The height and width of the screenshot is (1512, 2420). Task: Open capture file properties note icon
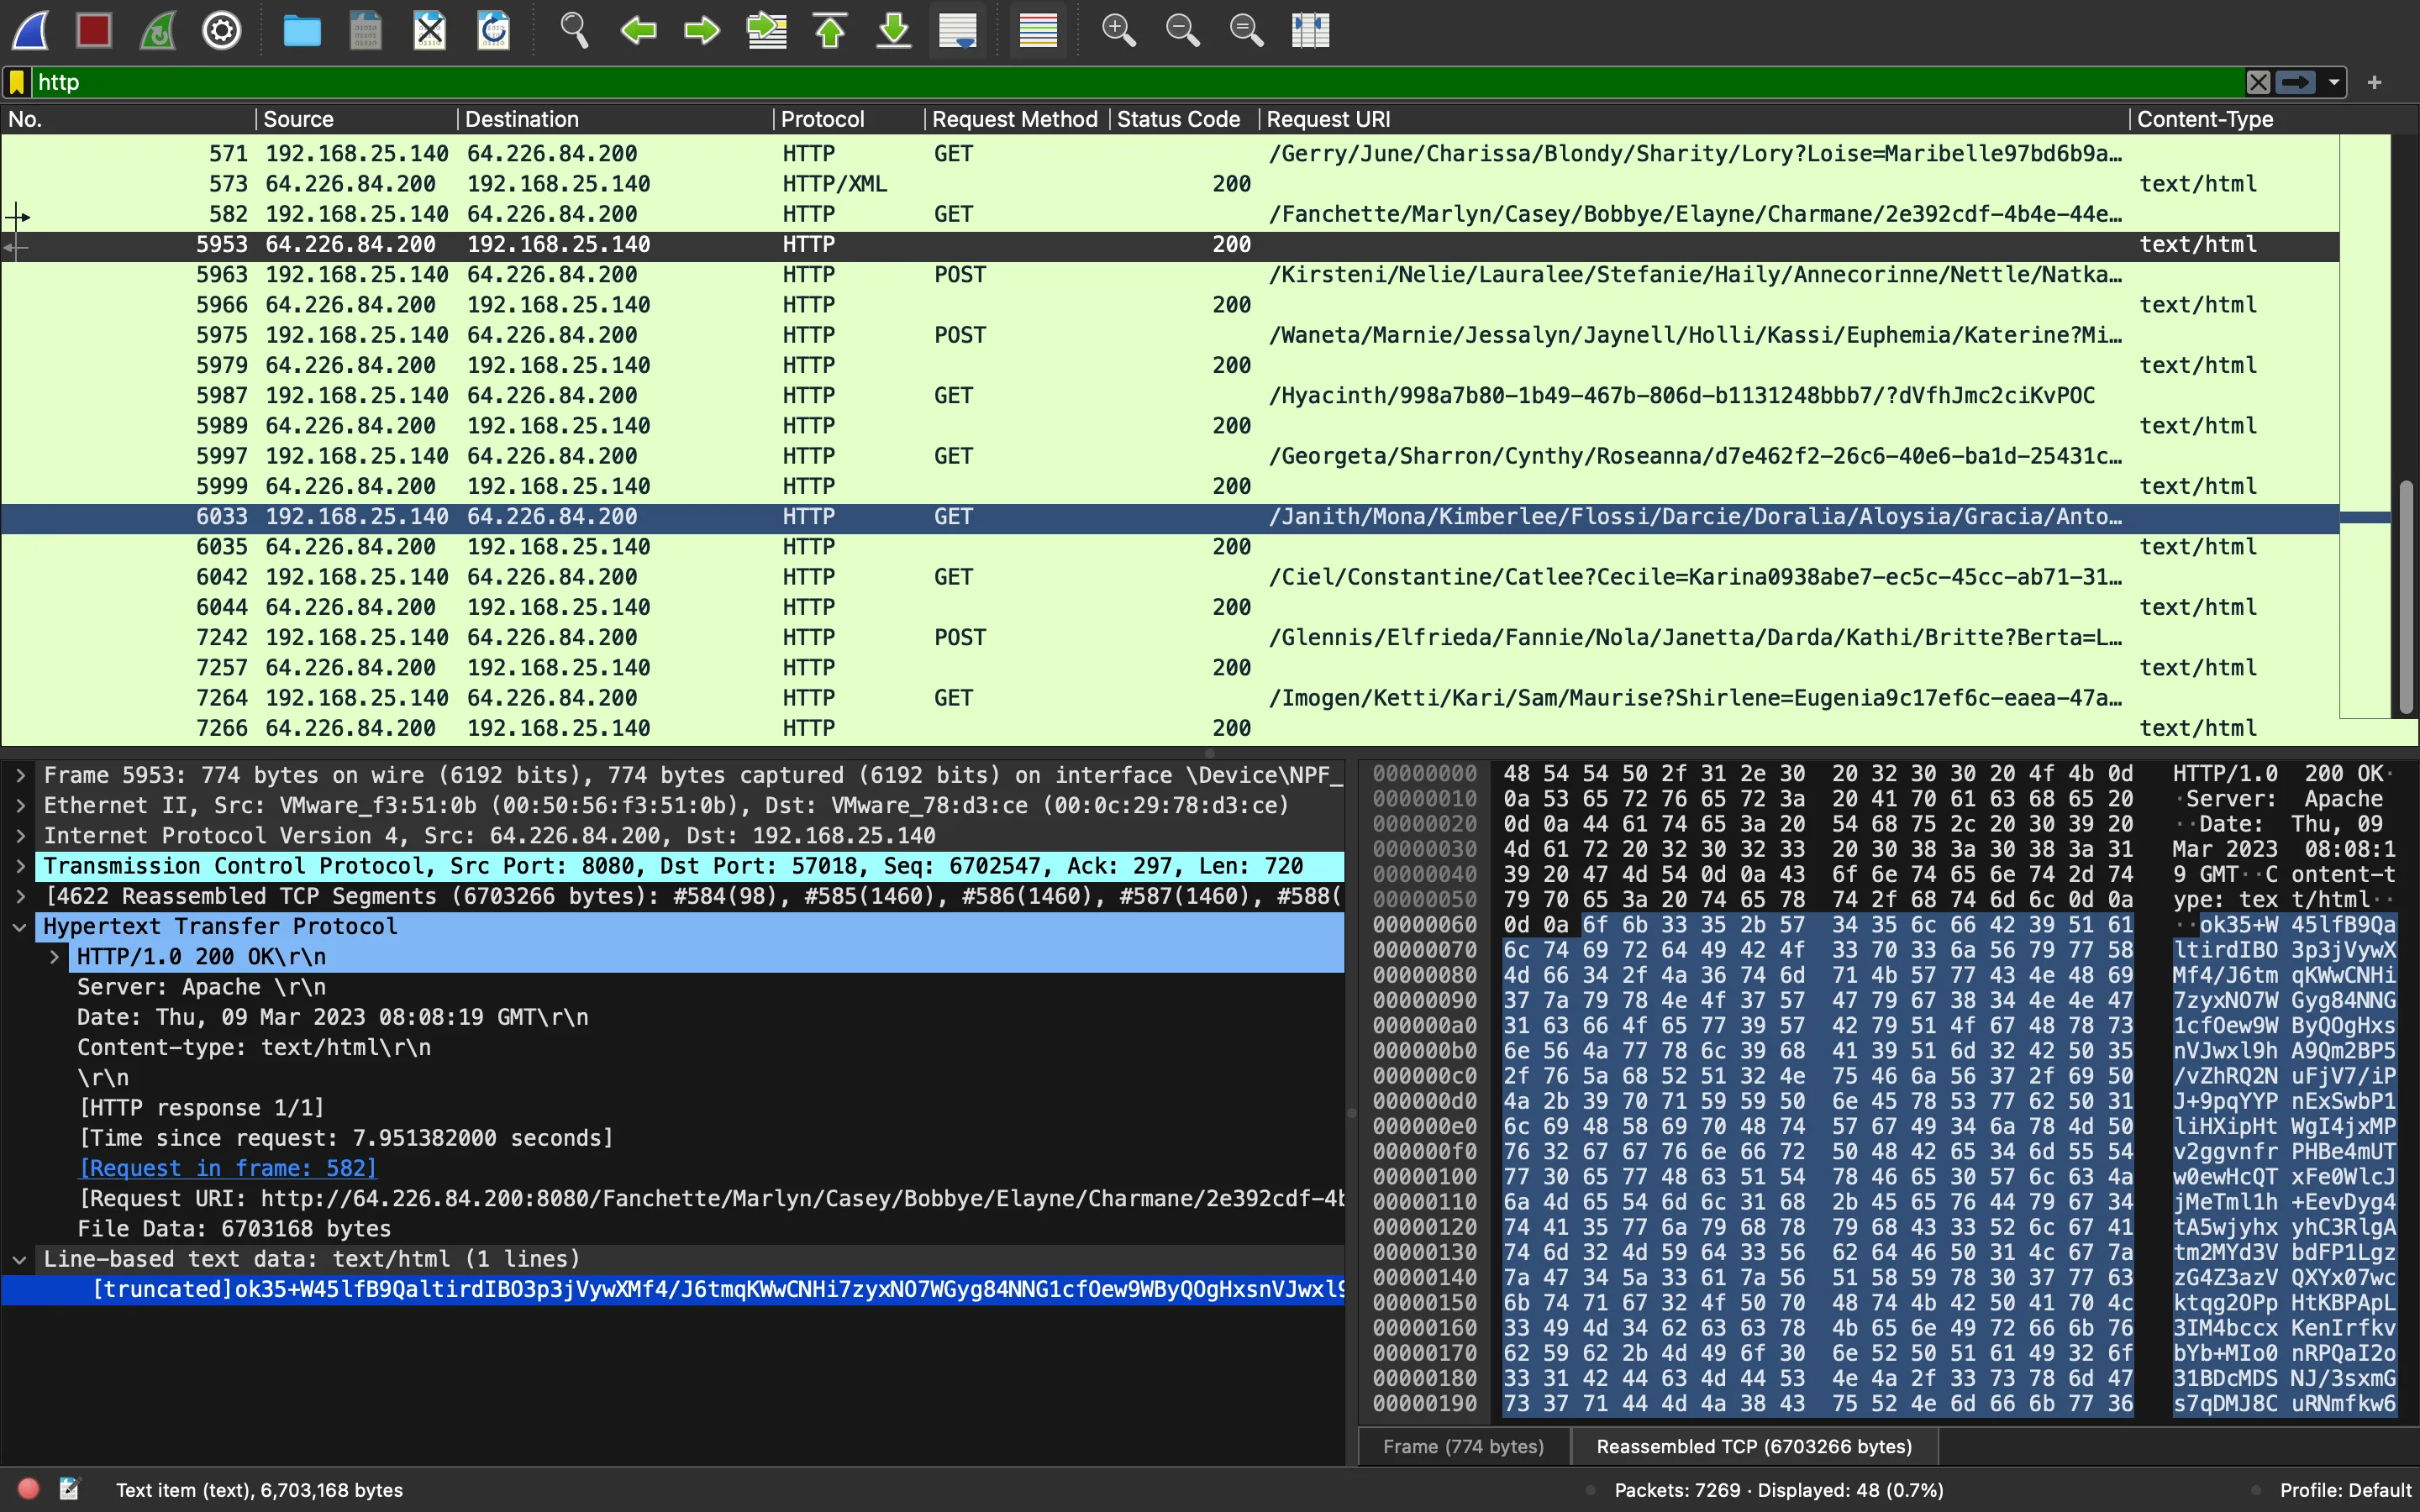[69, 1489]
